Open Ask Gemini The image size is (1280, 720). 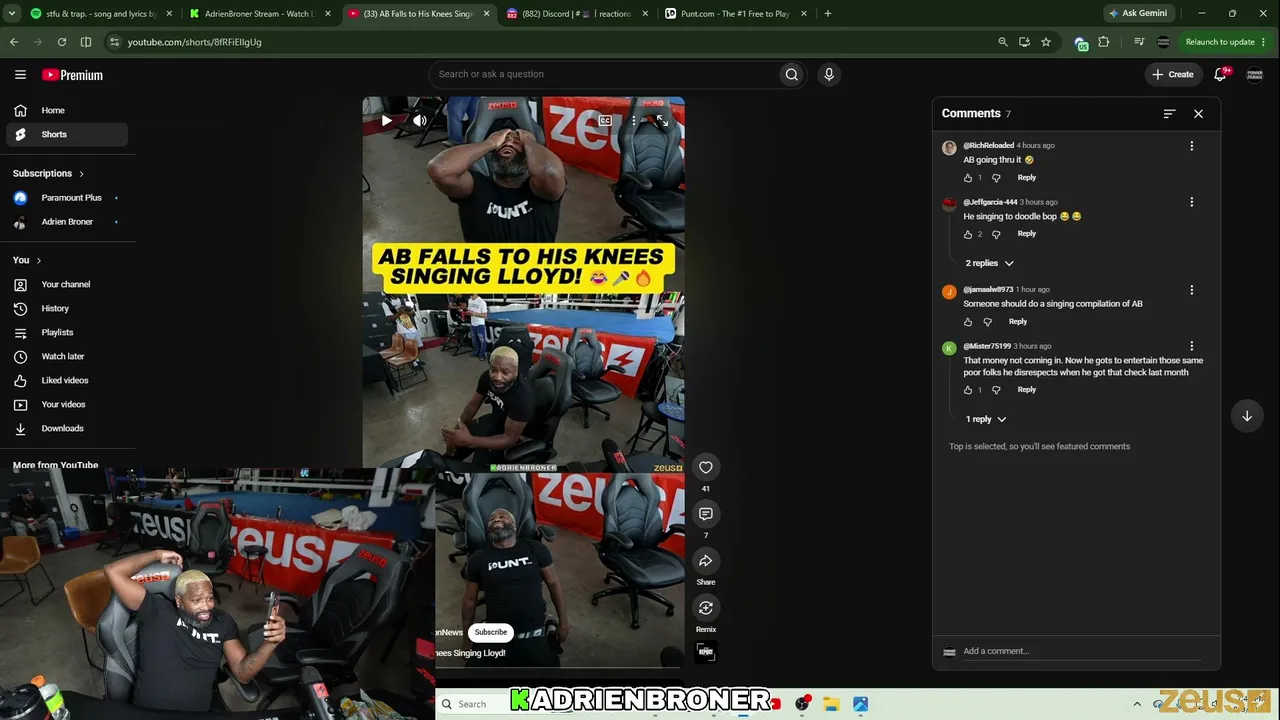click(x=1138, y=14)
